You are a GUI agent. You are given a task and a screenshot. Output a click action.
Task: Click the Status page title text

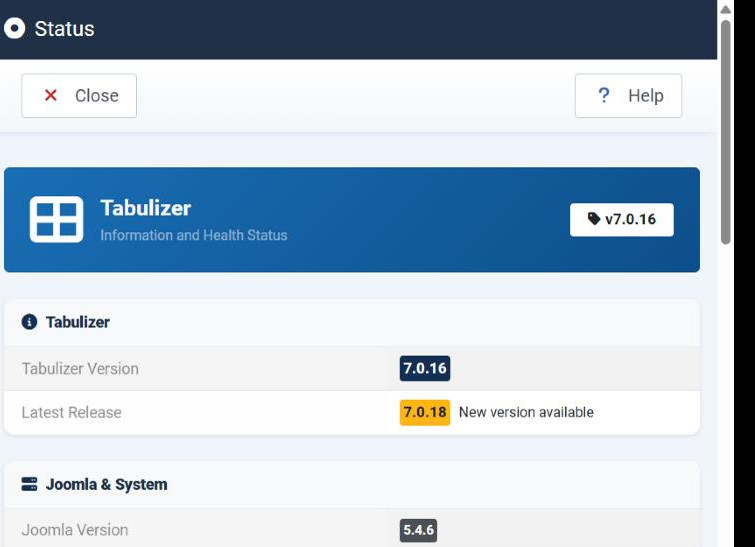point(65,28)
